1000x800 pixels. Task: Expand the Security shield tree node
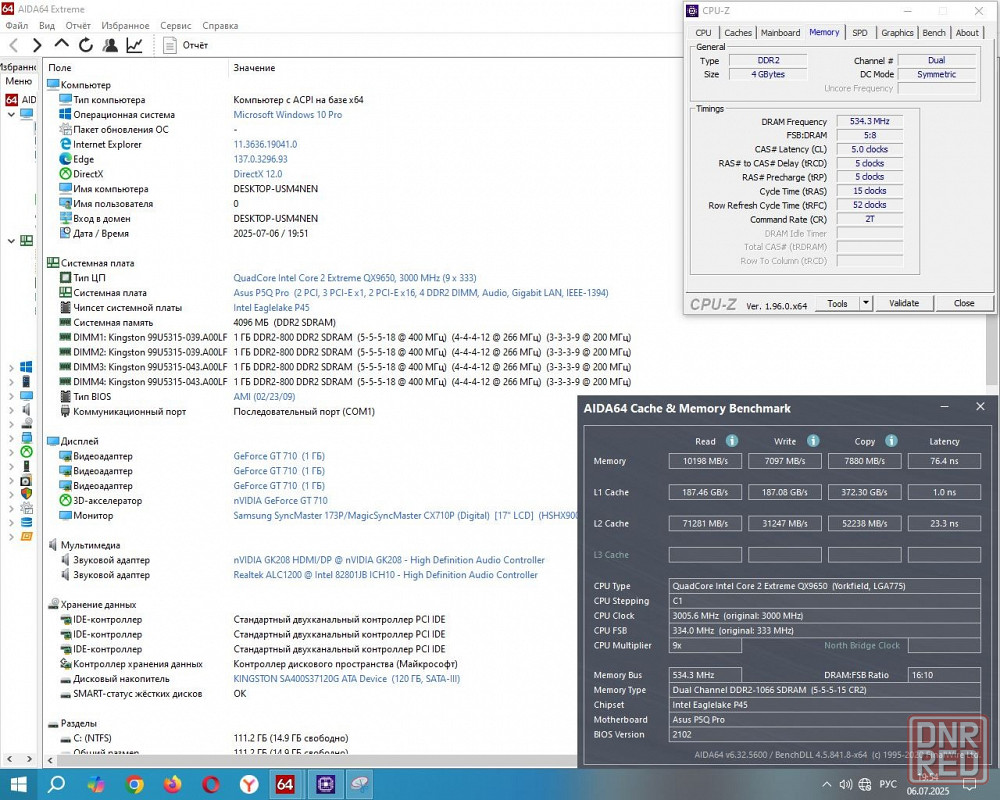pyautogui.click(x=11, y=494)
